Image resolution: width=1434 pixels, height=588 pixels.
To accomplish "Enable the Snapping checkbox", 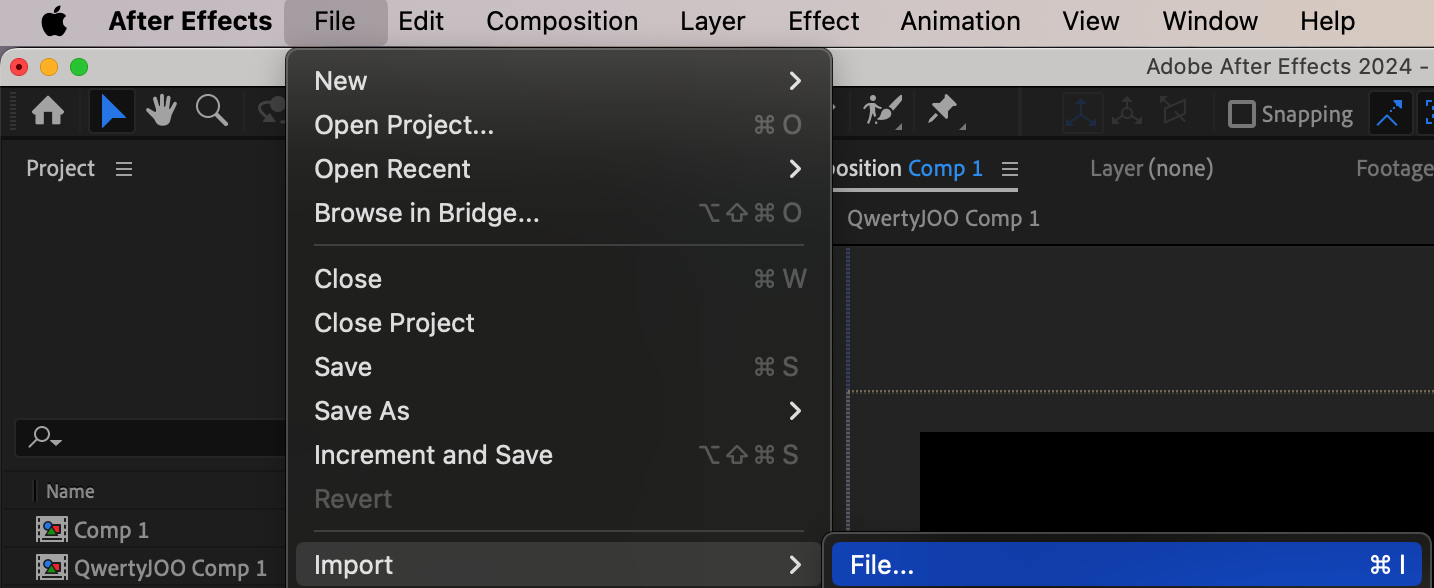I will pyautogui.click(x=1241, y=114).
